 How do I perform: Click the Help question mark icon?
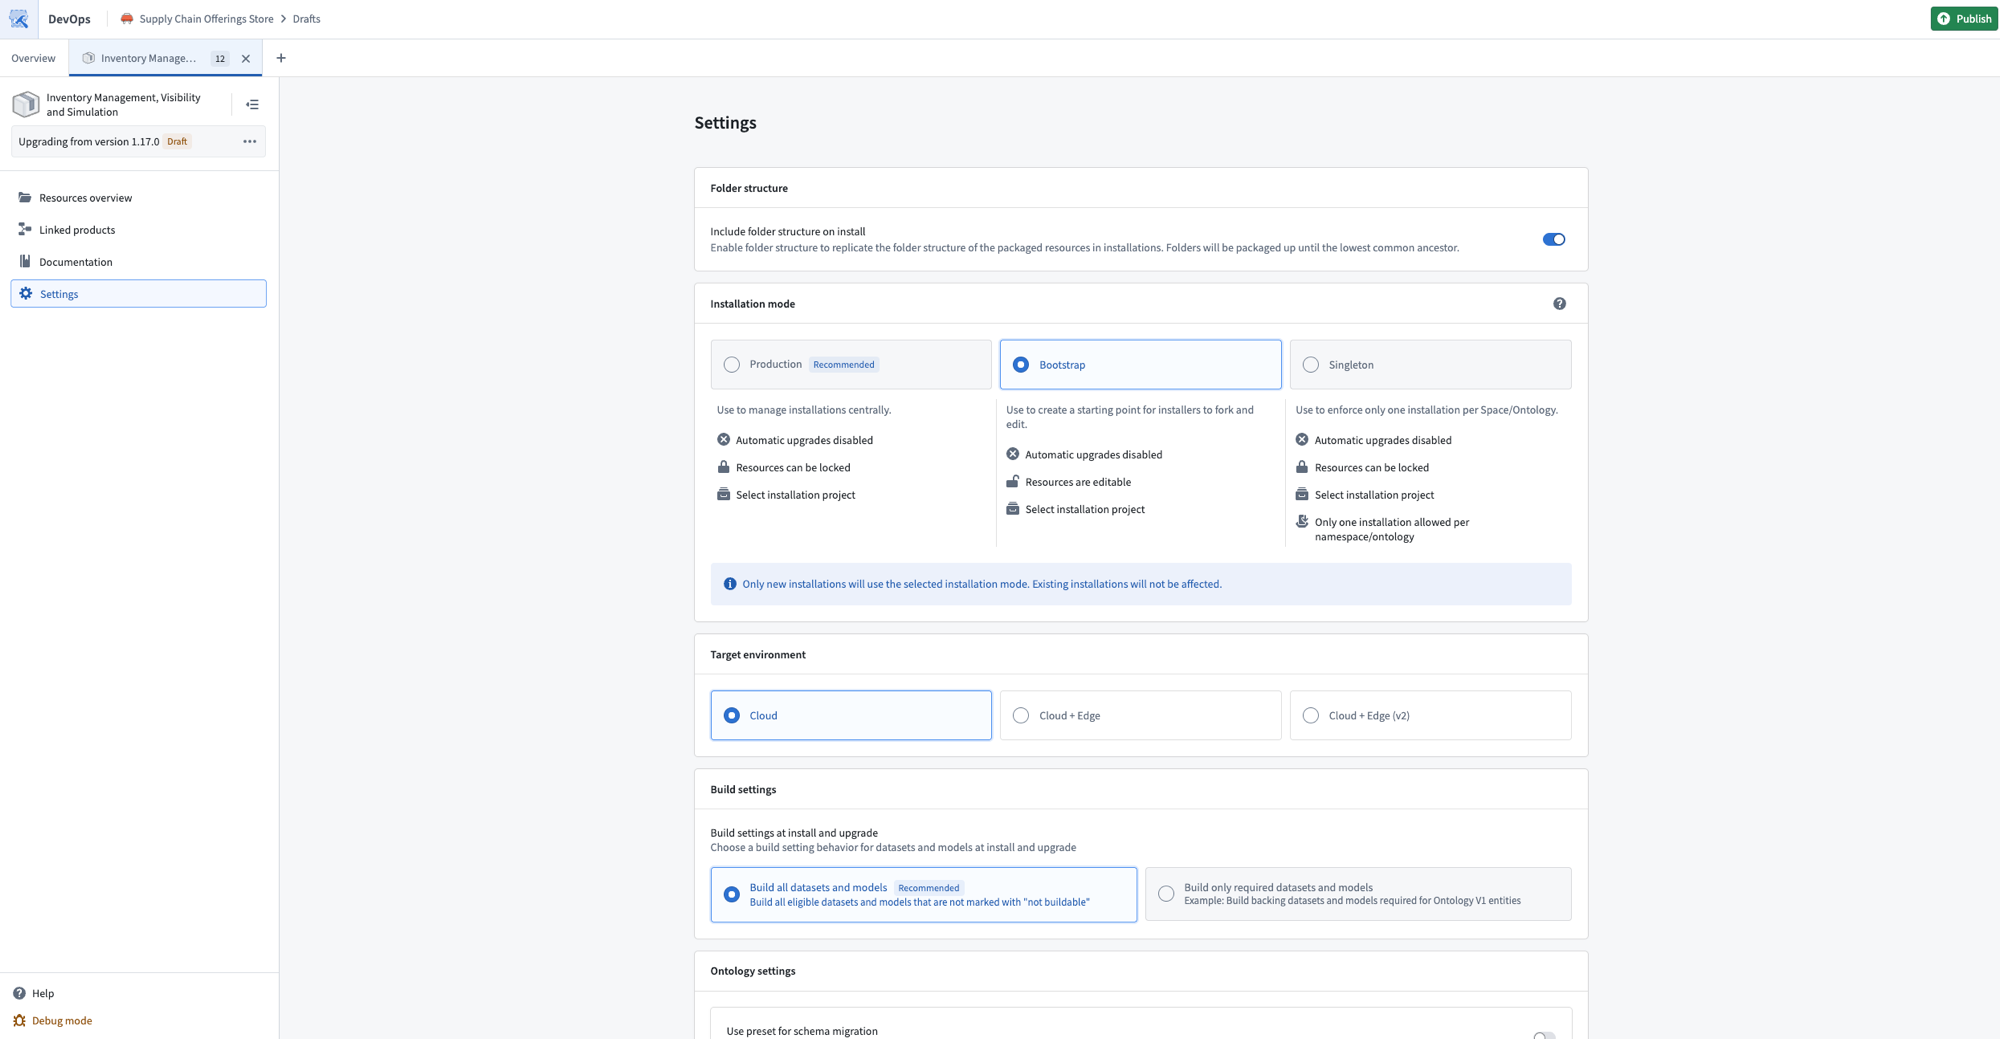19,994
